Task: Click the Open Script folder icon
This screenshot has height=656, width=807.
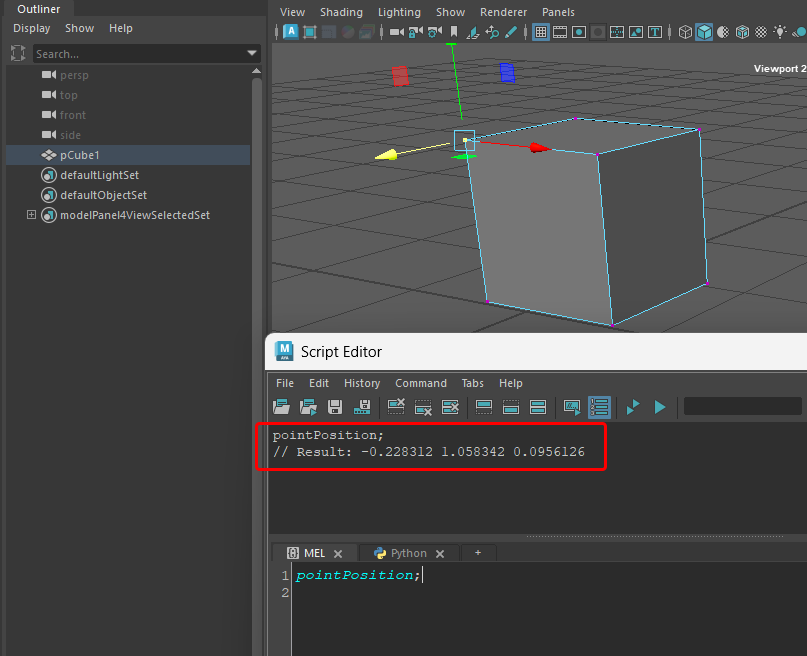Action: (x=281, y=407)
